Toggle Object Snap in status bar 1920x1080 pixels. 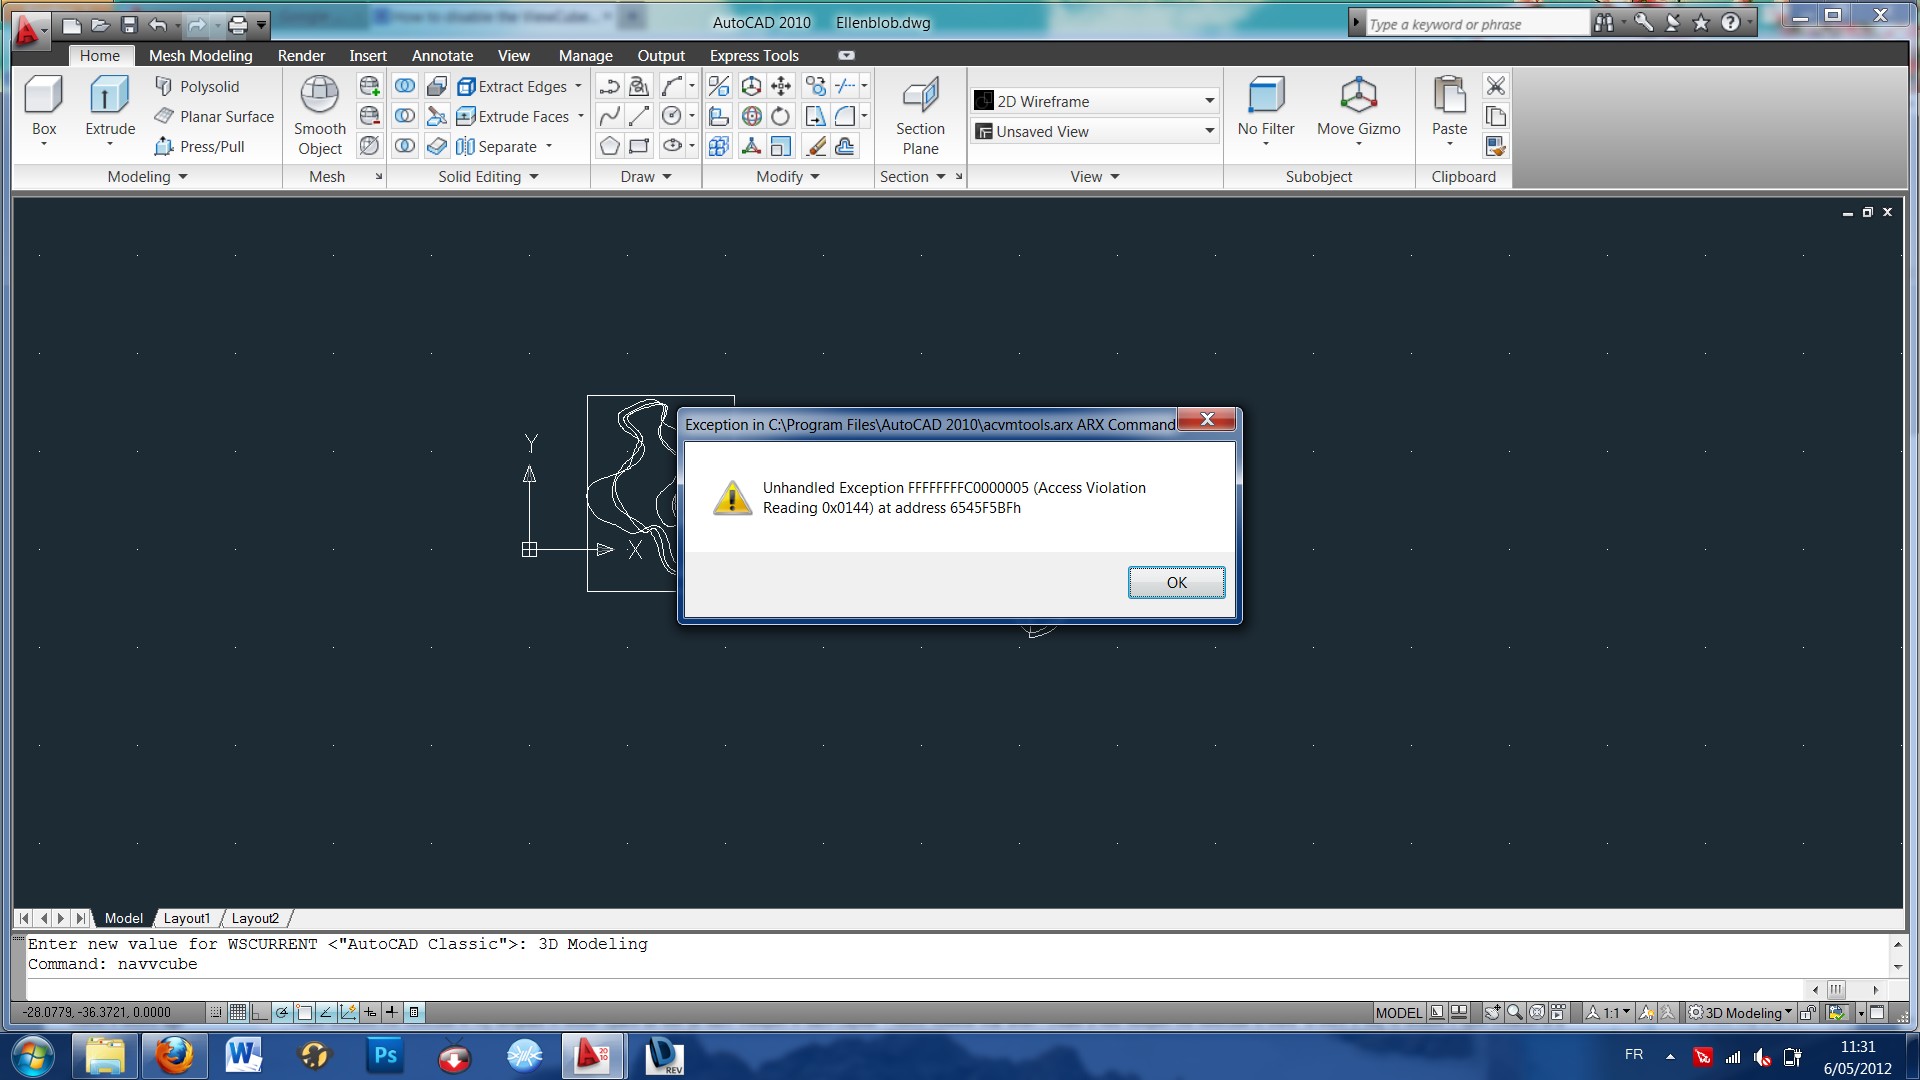[304, 1012]
